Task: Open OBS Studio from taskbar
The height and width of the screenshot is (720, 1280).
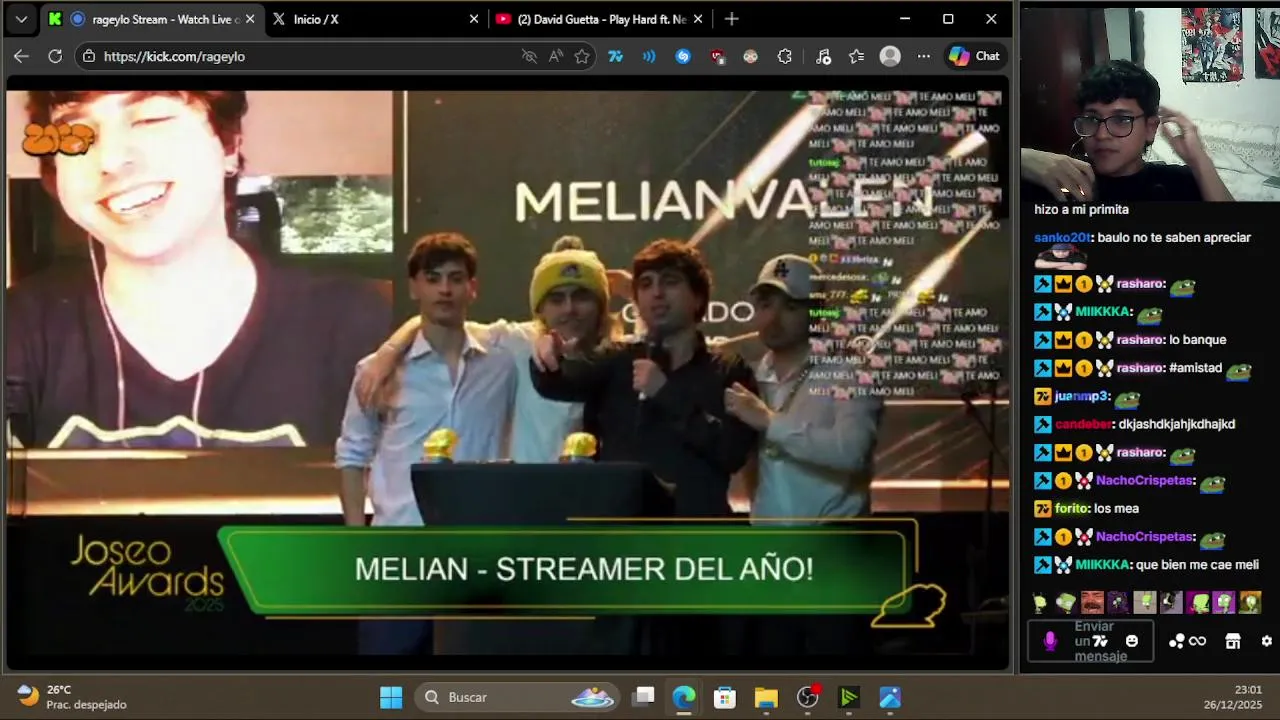Action: point(808,697)
